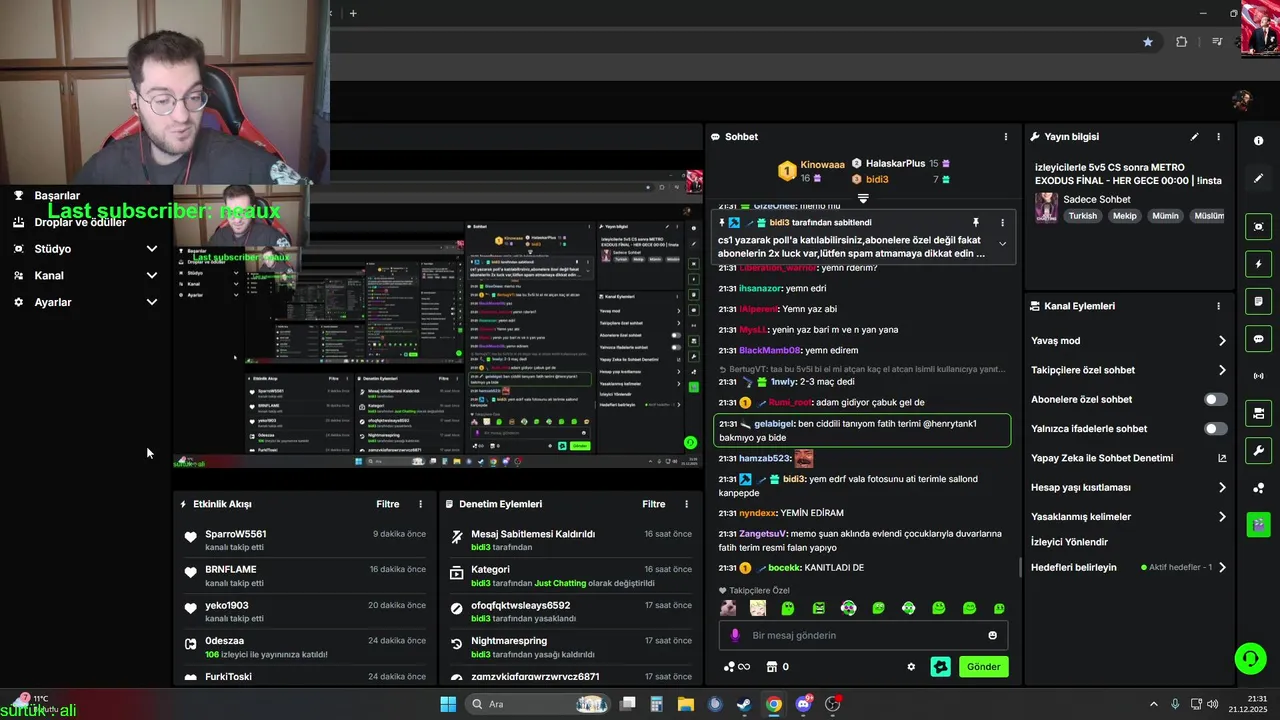Click hamzab523's posted emote image

point(804,459)
